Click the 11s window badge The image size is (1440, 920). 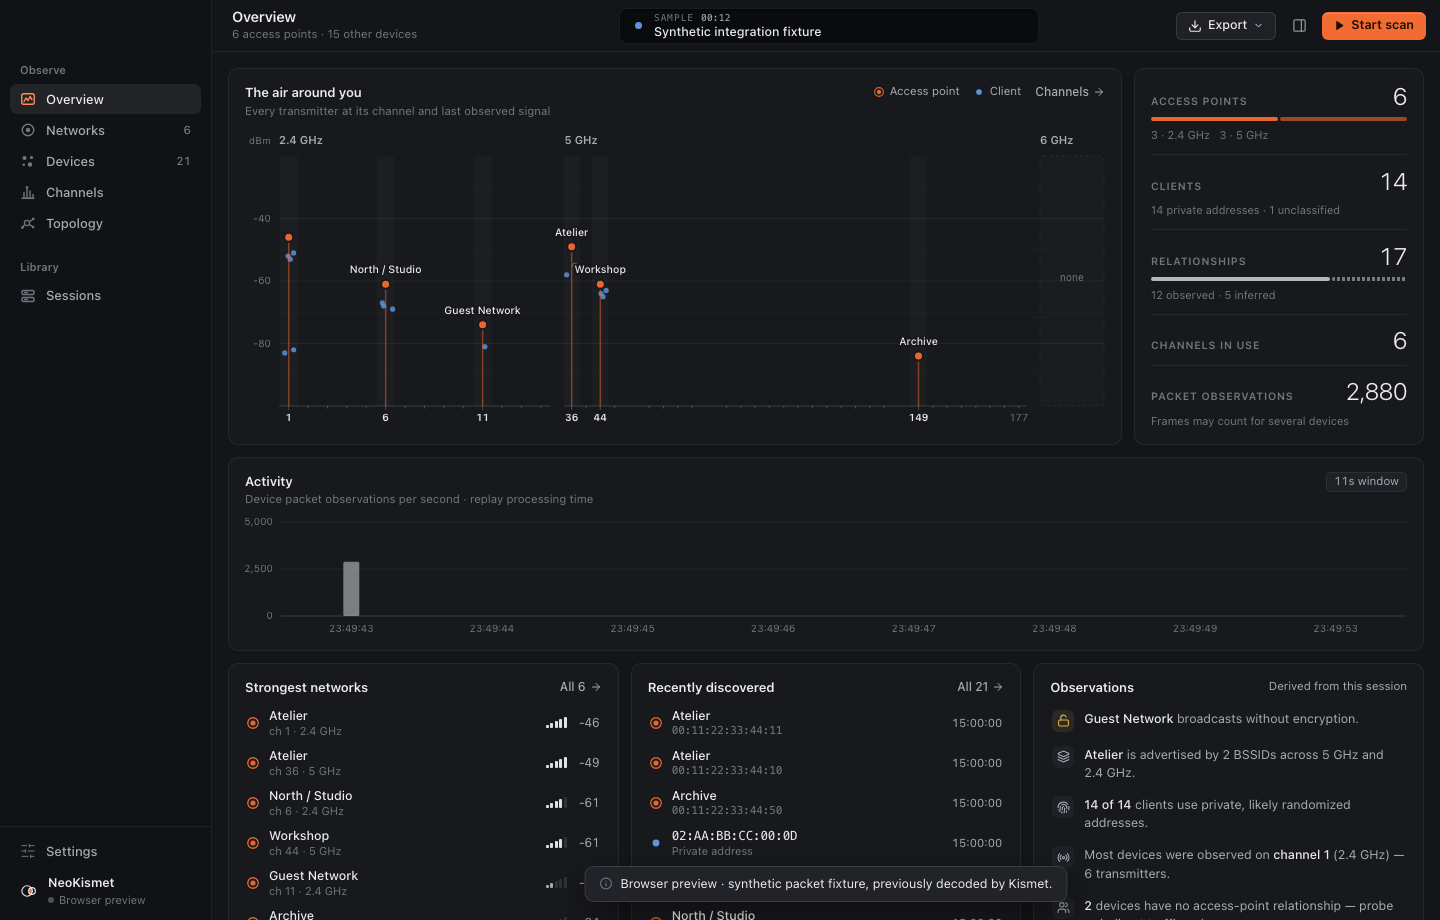tap(1366, 481)
